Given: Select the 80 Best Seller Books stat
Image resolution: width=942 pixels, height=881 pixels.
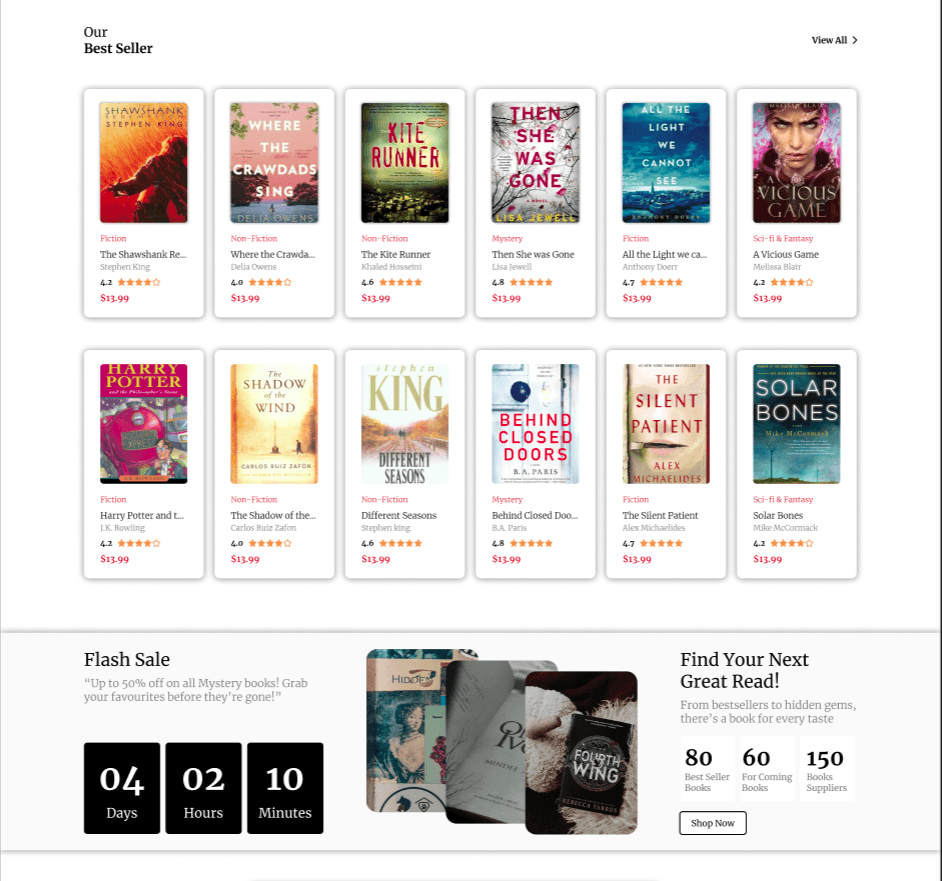Looking at the screenshot, I should pyautogui.click(x=707, y=769).
